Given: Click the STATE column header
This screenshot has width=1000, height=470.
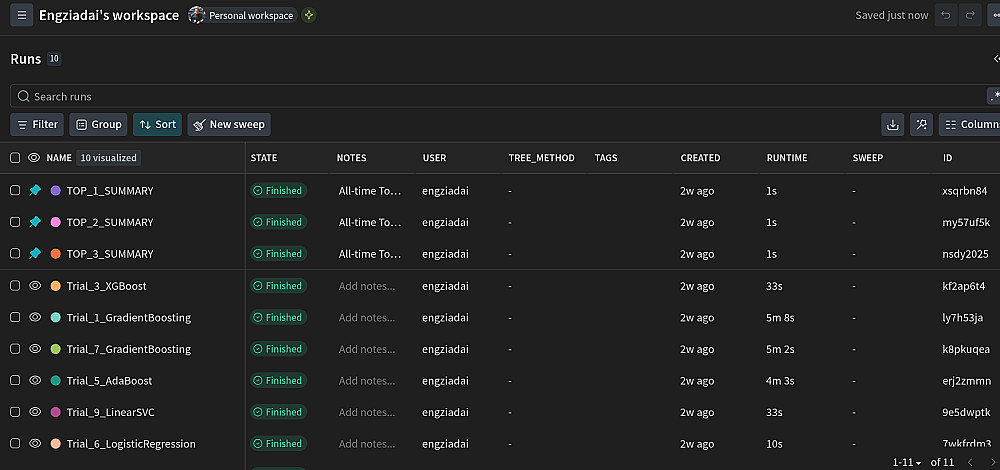Looking at the screenshot, I should pos(264,158).
